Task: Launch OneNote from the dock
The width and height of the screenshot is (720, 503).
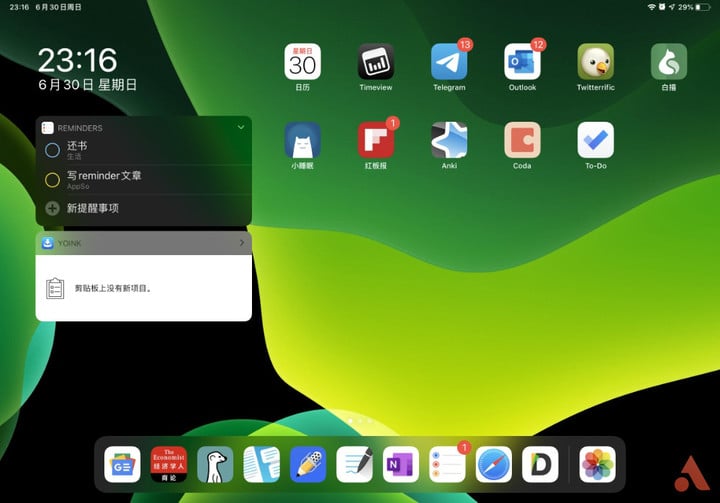Action: pos(401,464)
